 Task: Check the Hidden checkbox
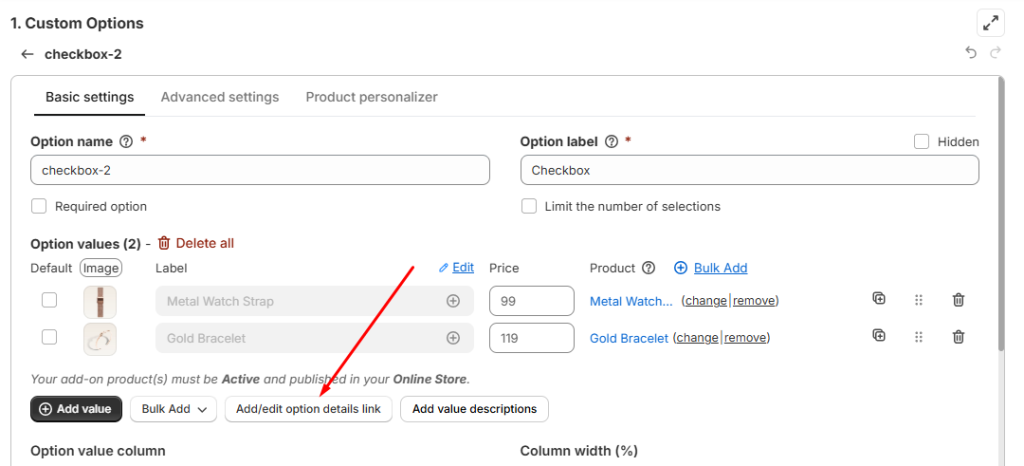pos(922,142)
